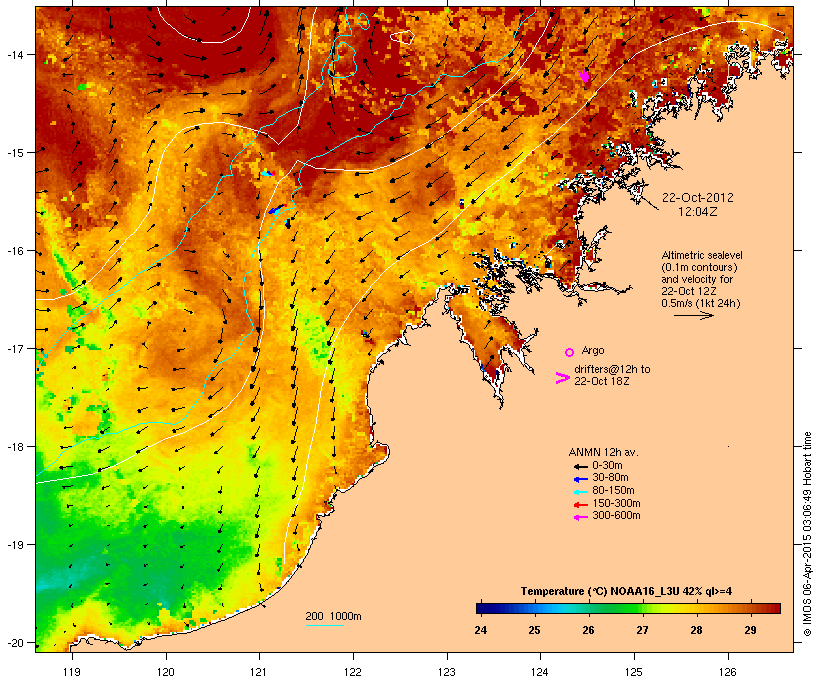Click the latitude label -14

[14, 54]
